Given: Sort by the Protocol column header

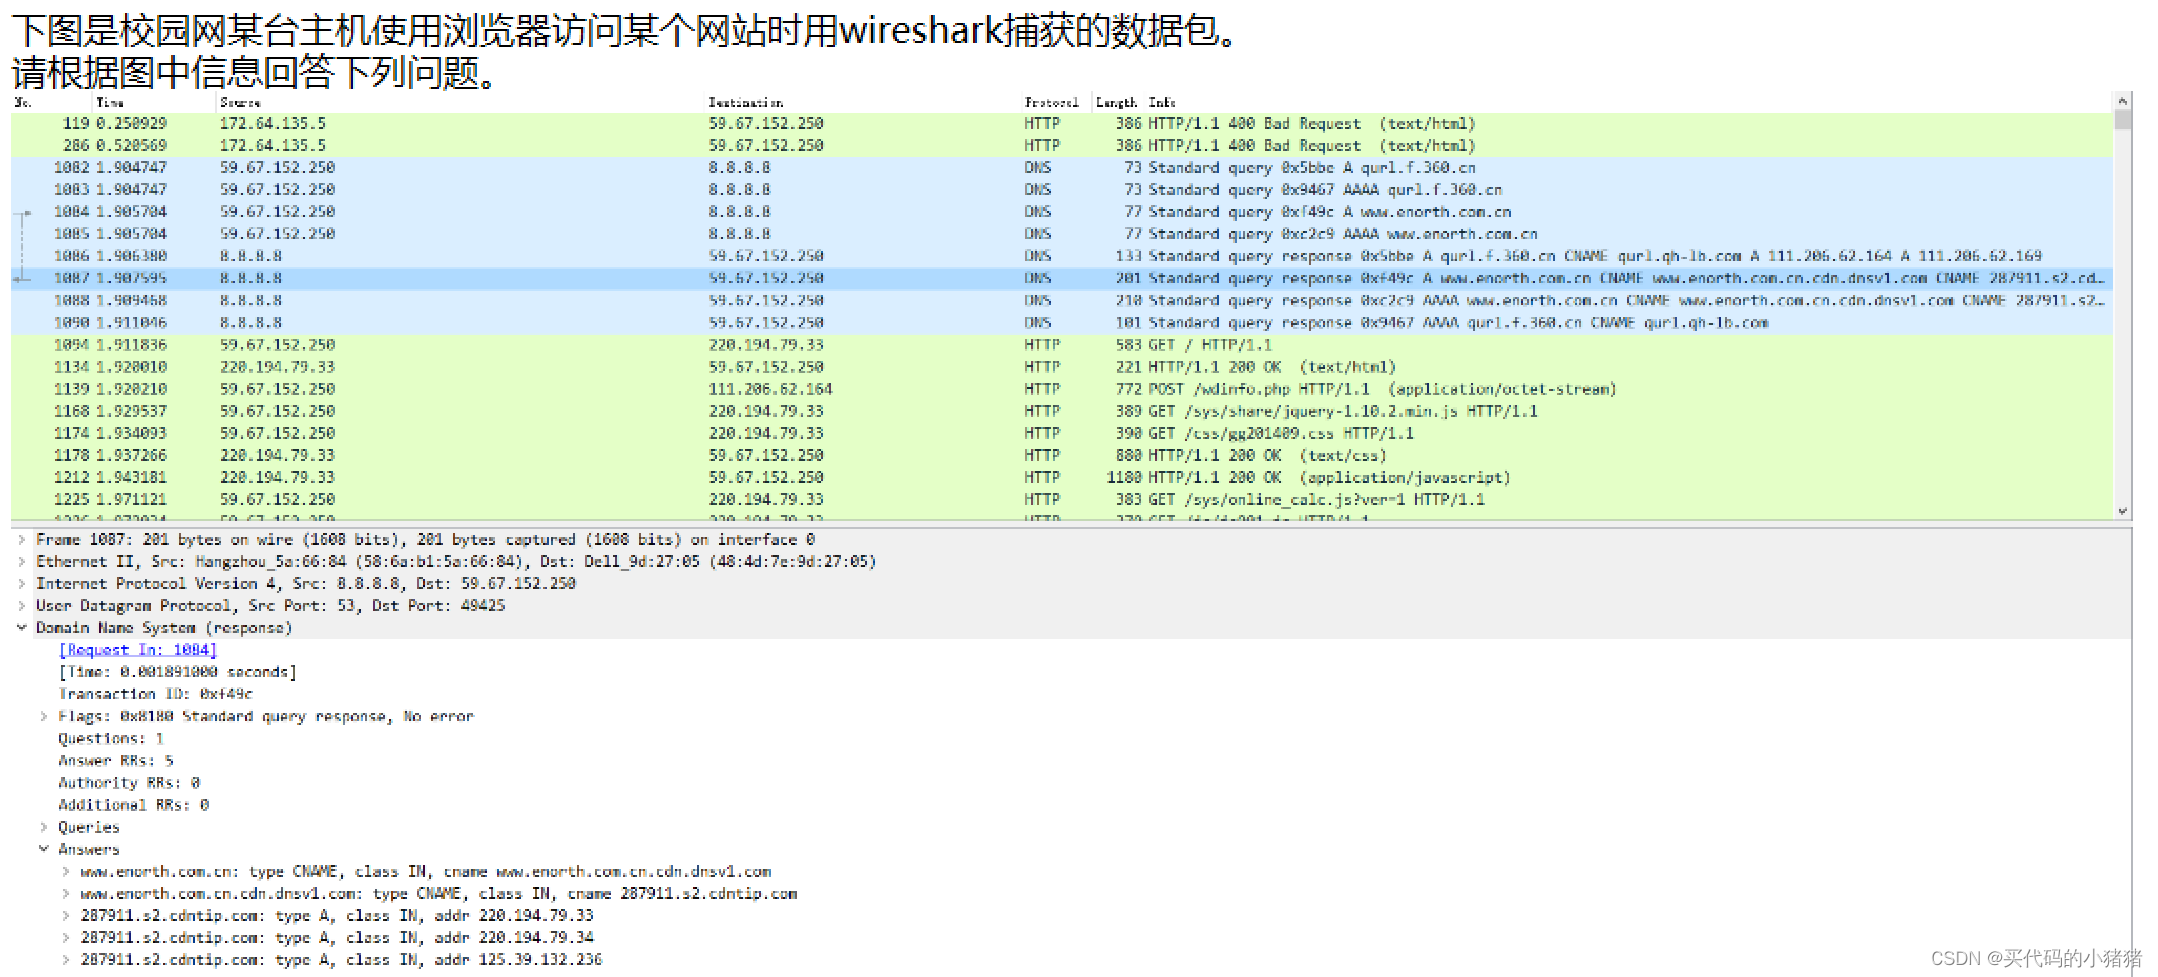Looking at the screenshot, I should point(1051,102).
